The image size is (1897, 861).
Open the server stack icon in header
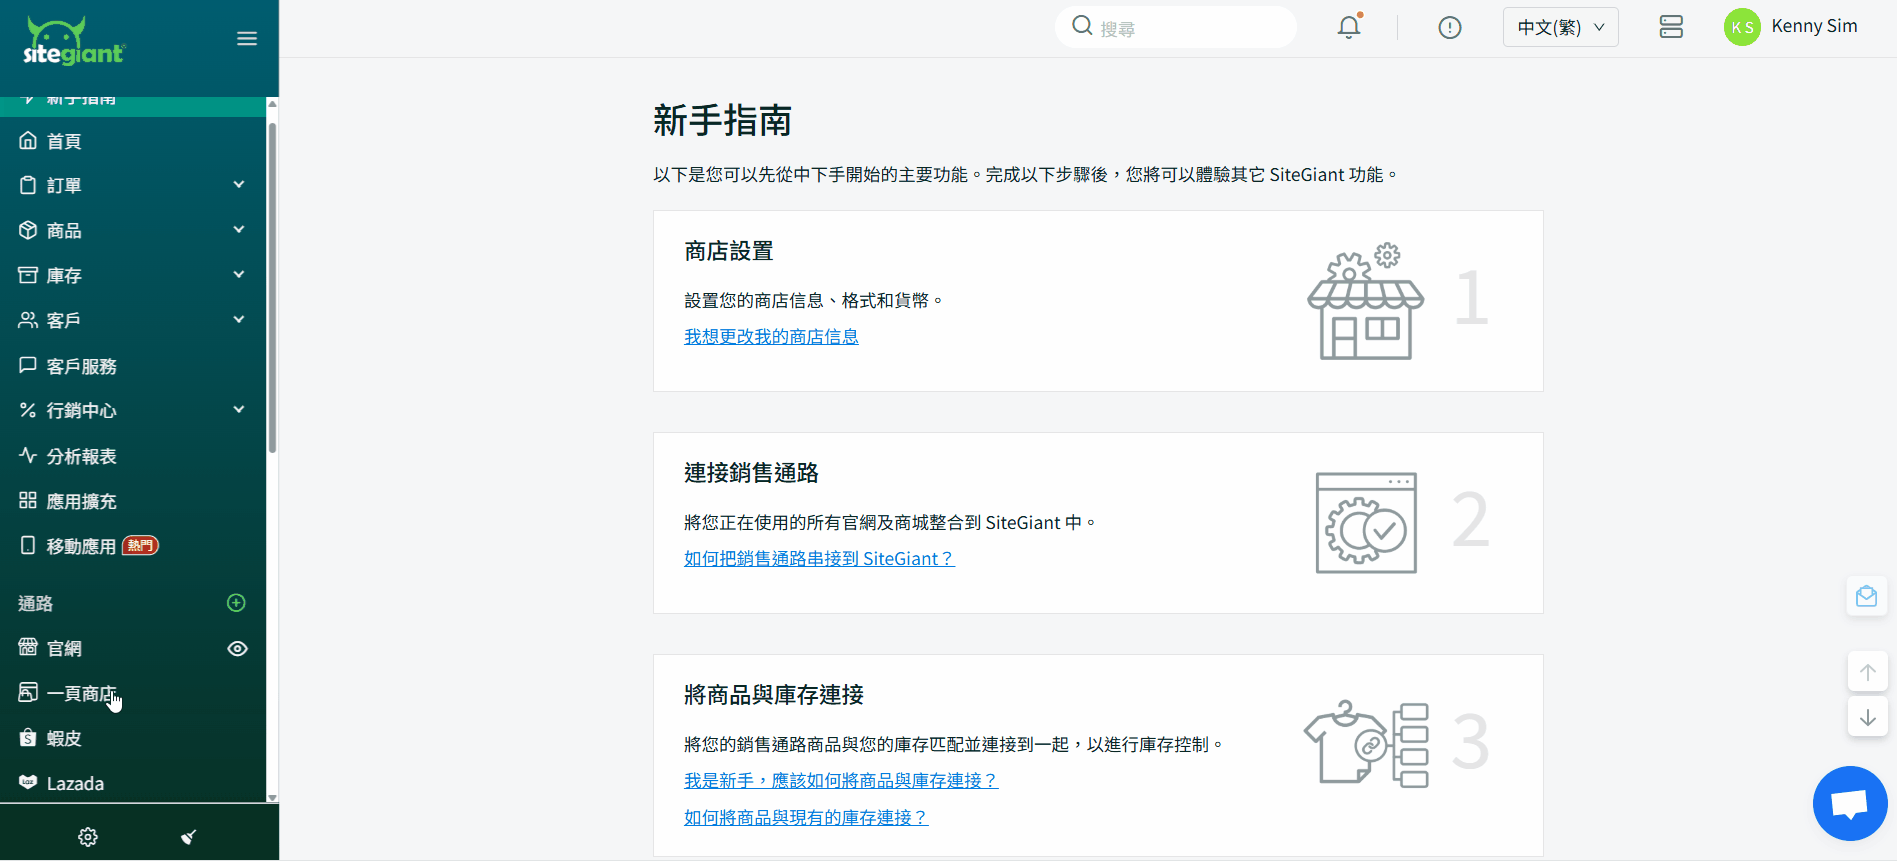tap(1671, 27)
